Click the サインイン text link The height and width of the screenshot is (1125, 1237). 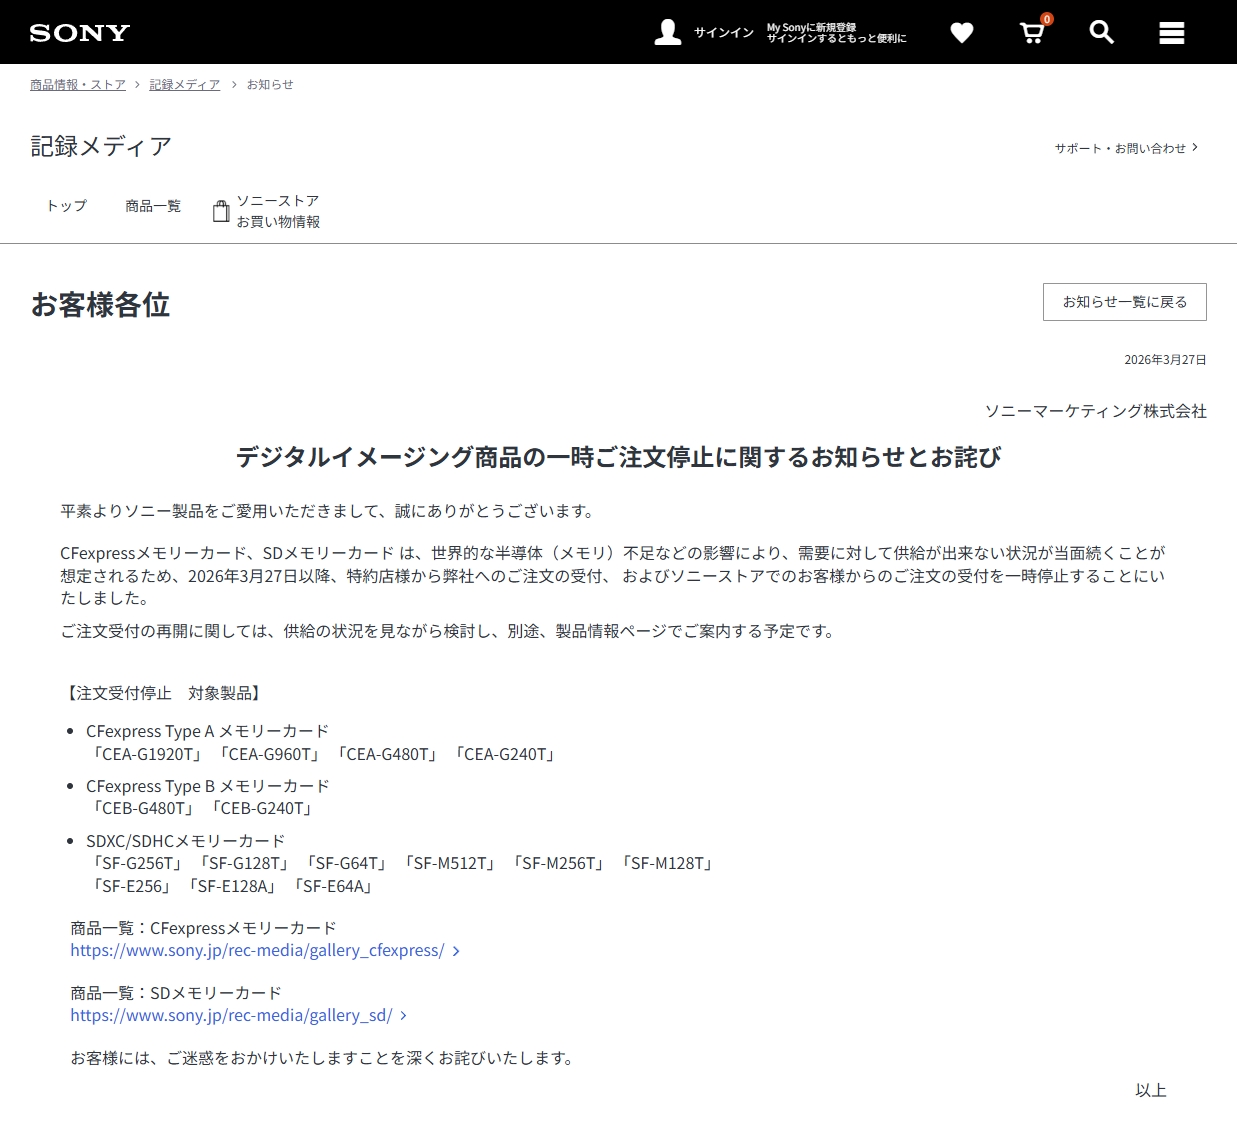point(724,33)
